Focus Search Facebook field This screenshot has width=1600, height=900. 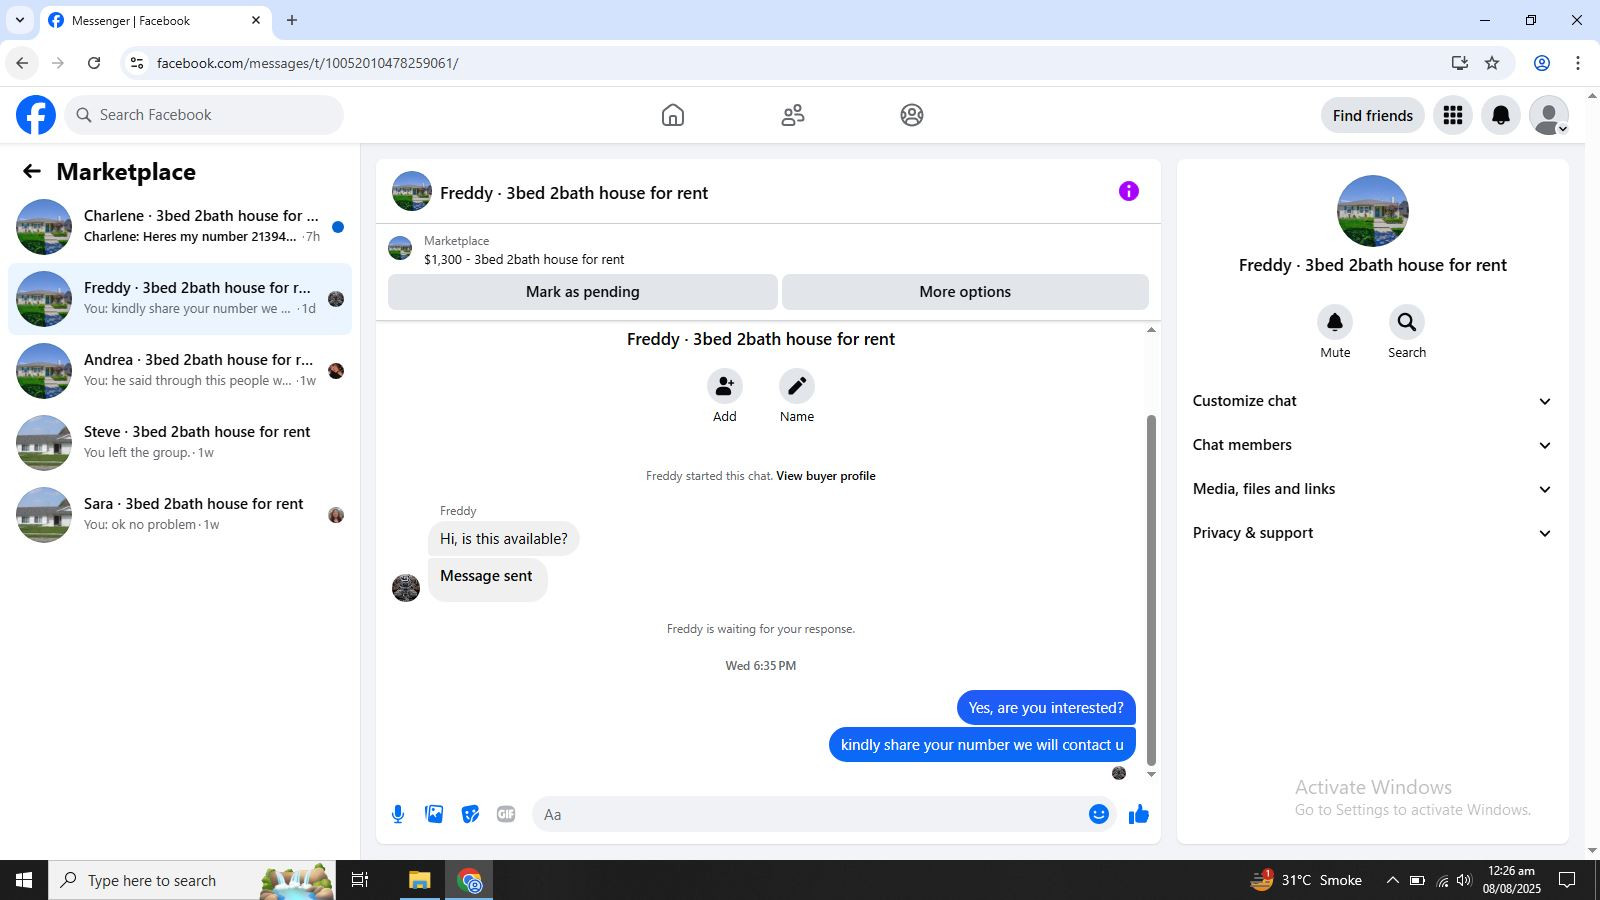204,115
